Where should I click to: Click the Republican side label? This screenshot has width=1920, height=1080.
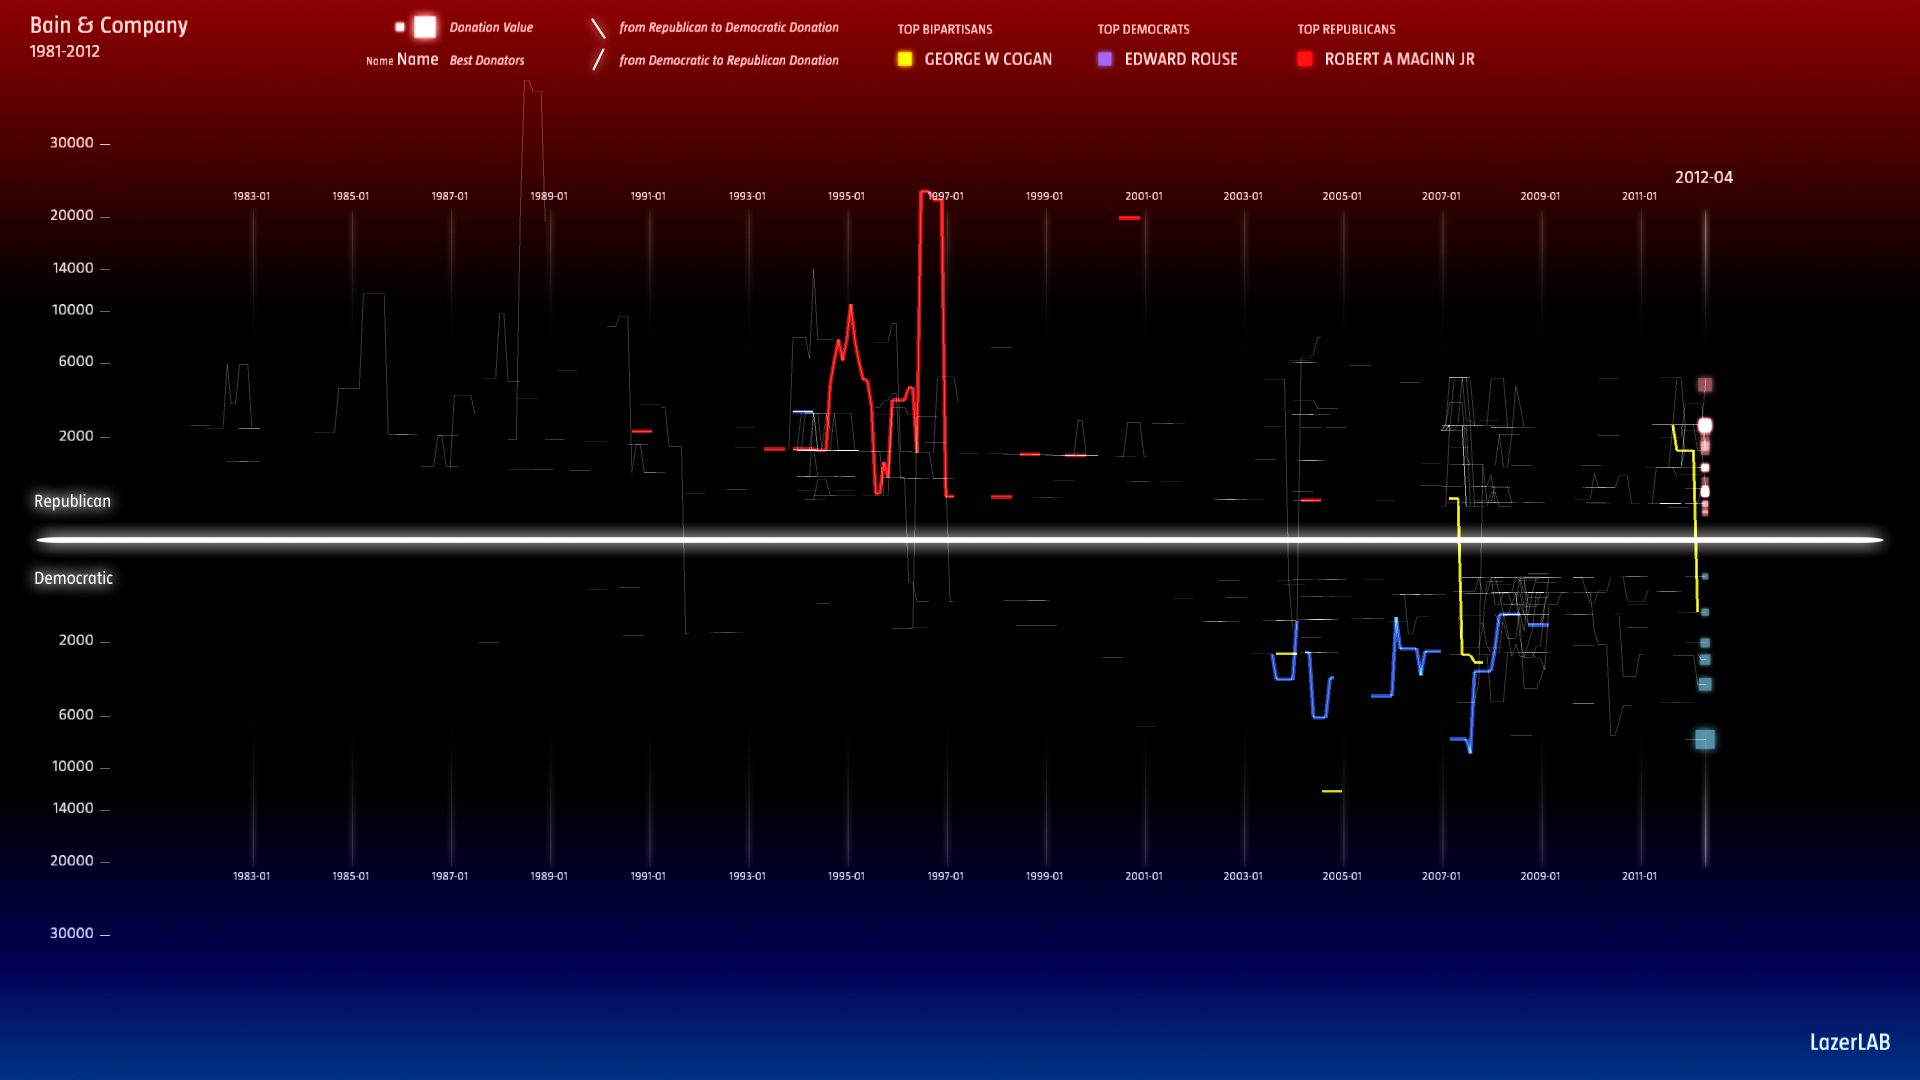coord(72,501)
